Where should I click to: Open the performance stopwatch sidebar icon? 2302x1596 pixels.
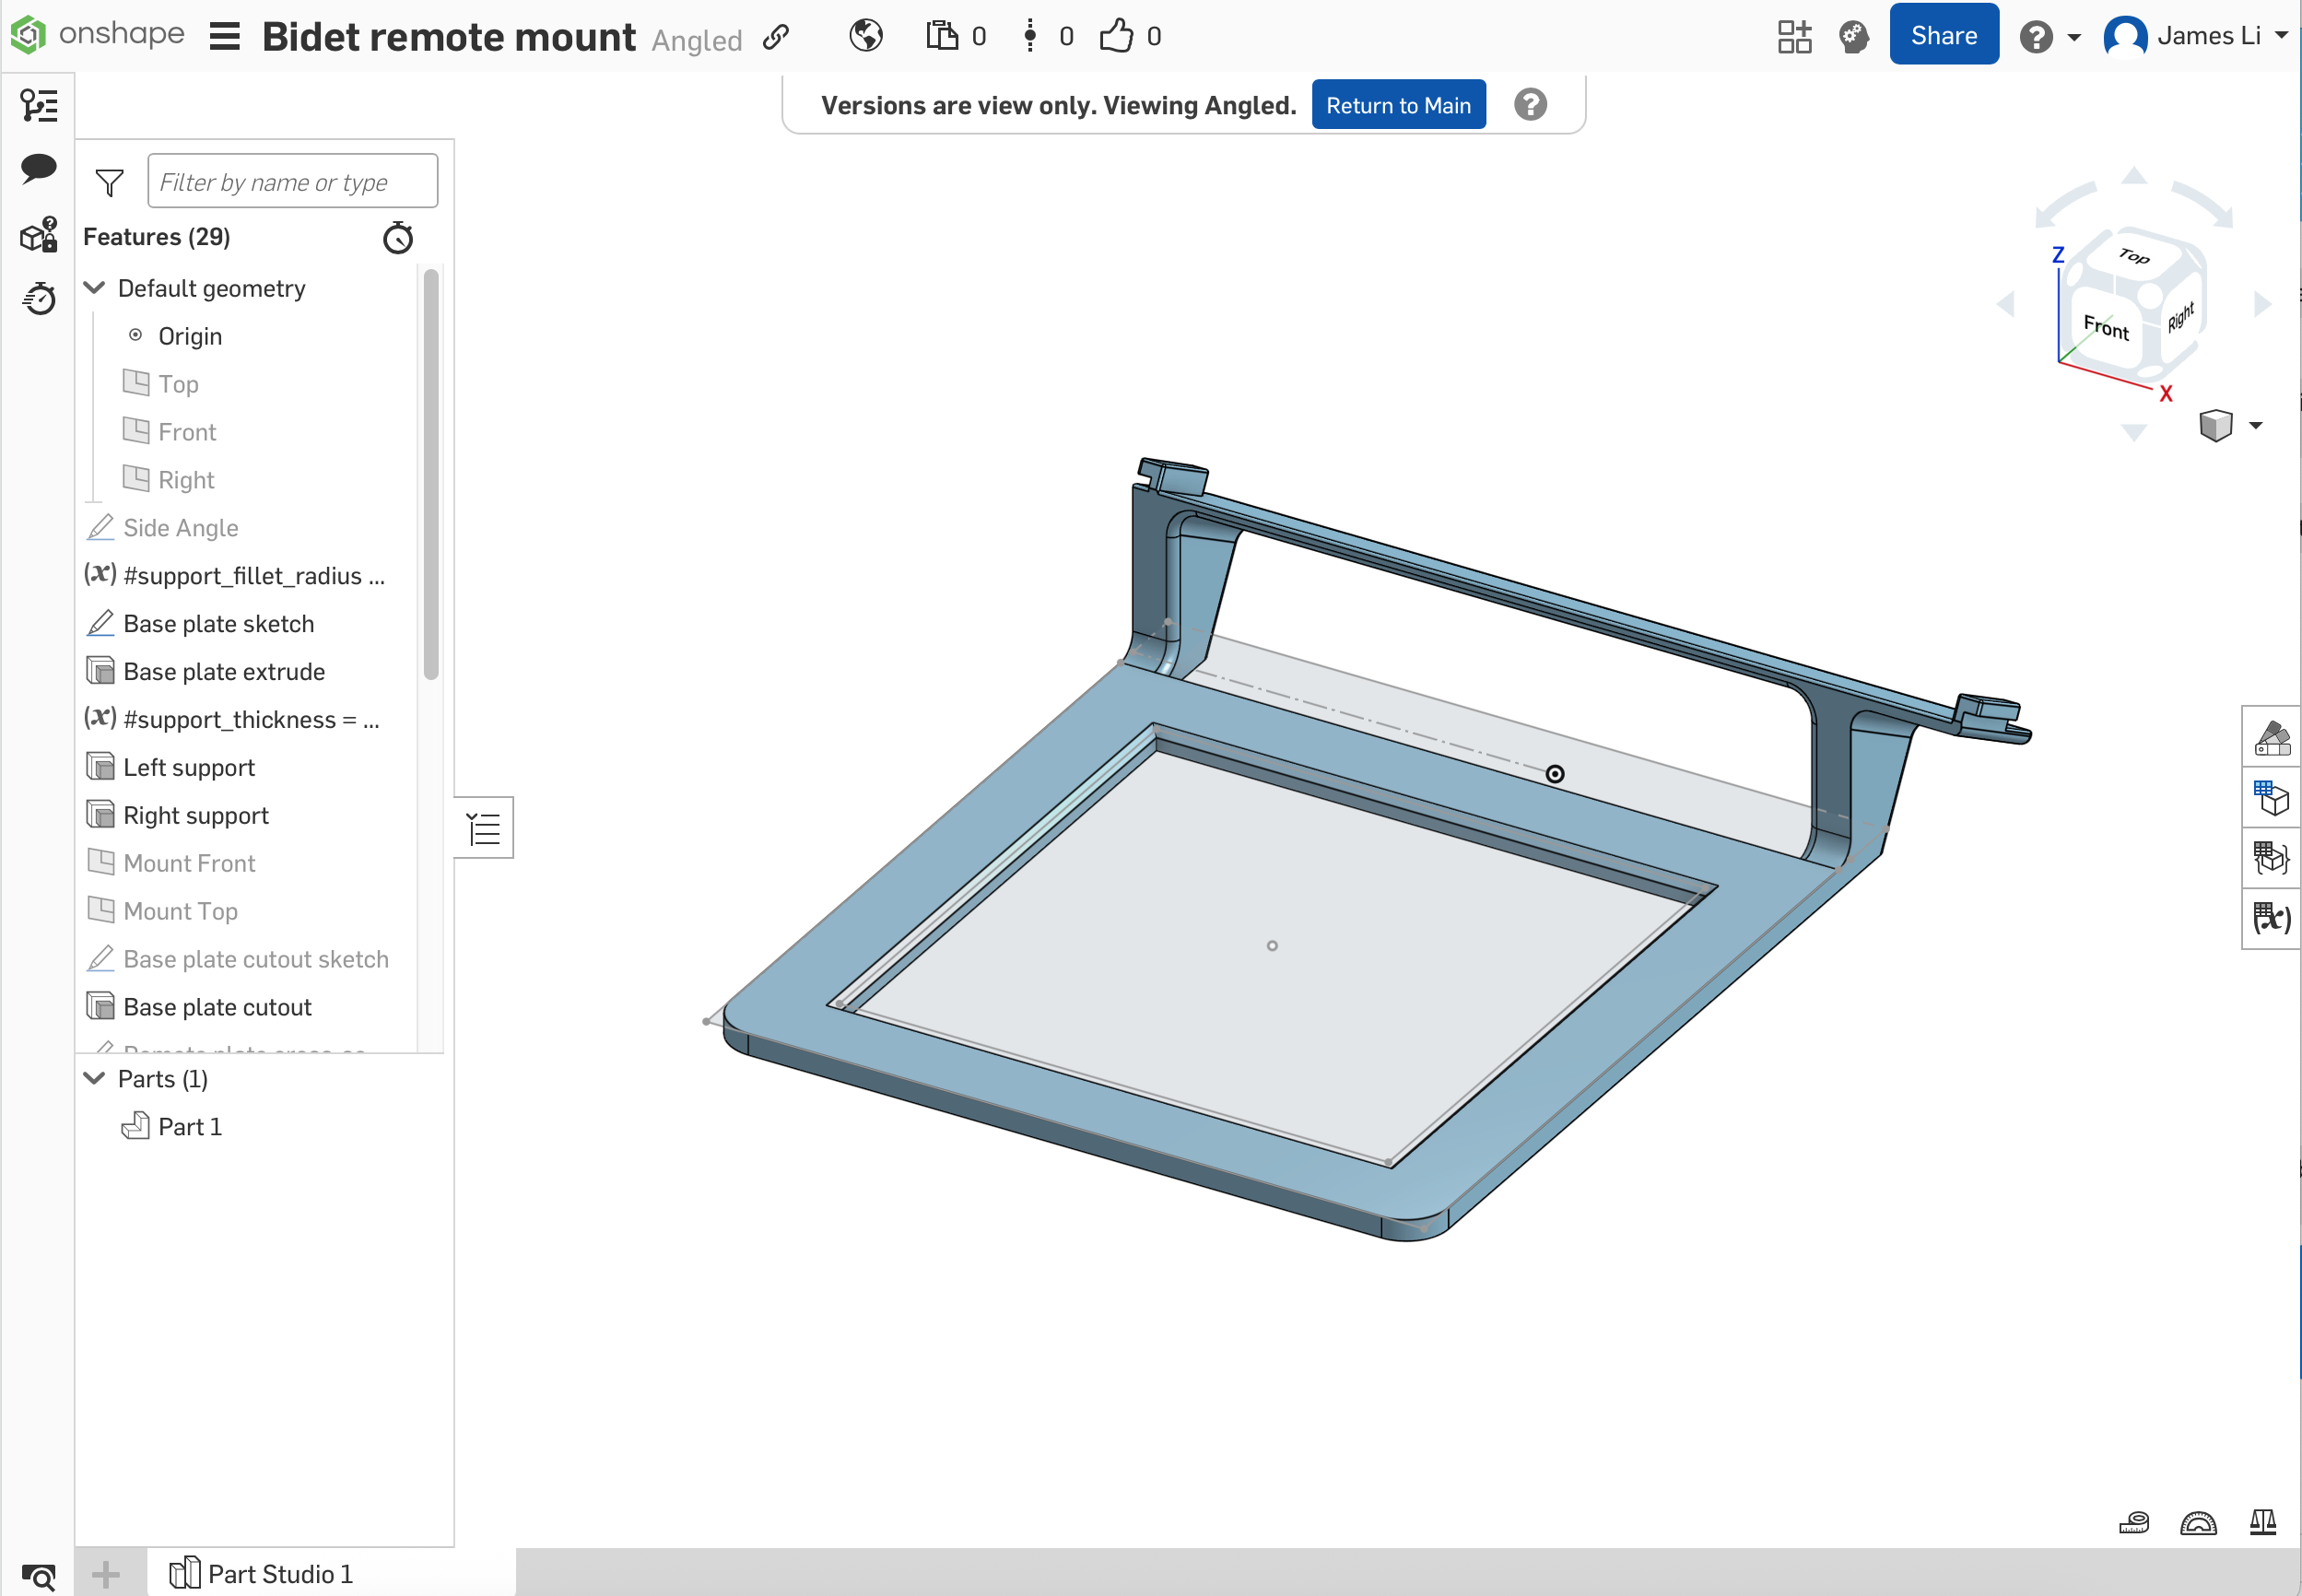39,298
